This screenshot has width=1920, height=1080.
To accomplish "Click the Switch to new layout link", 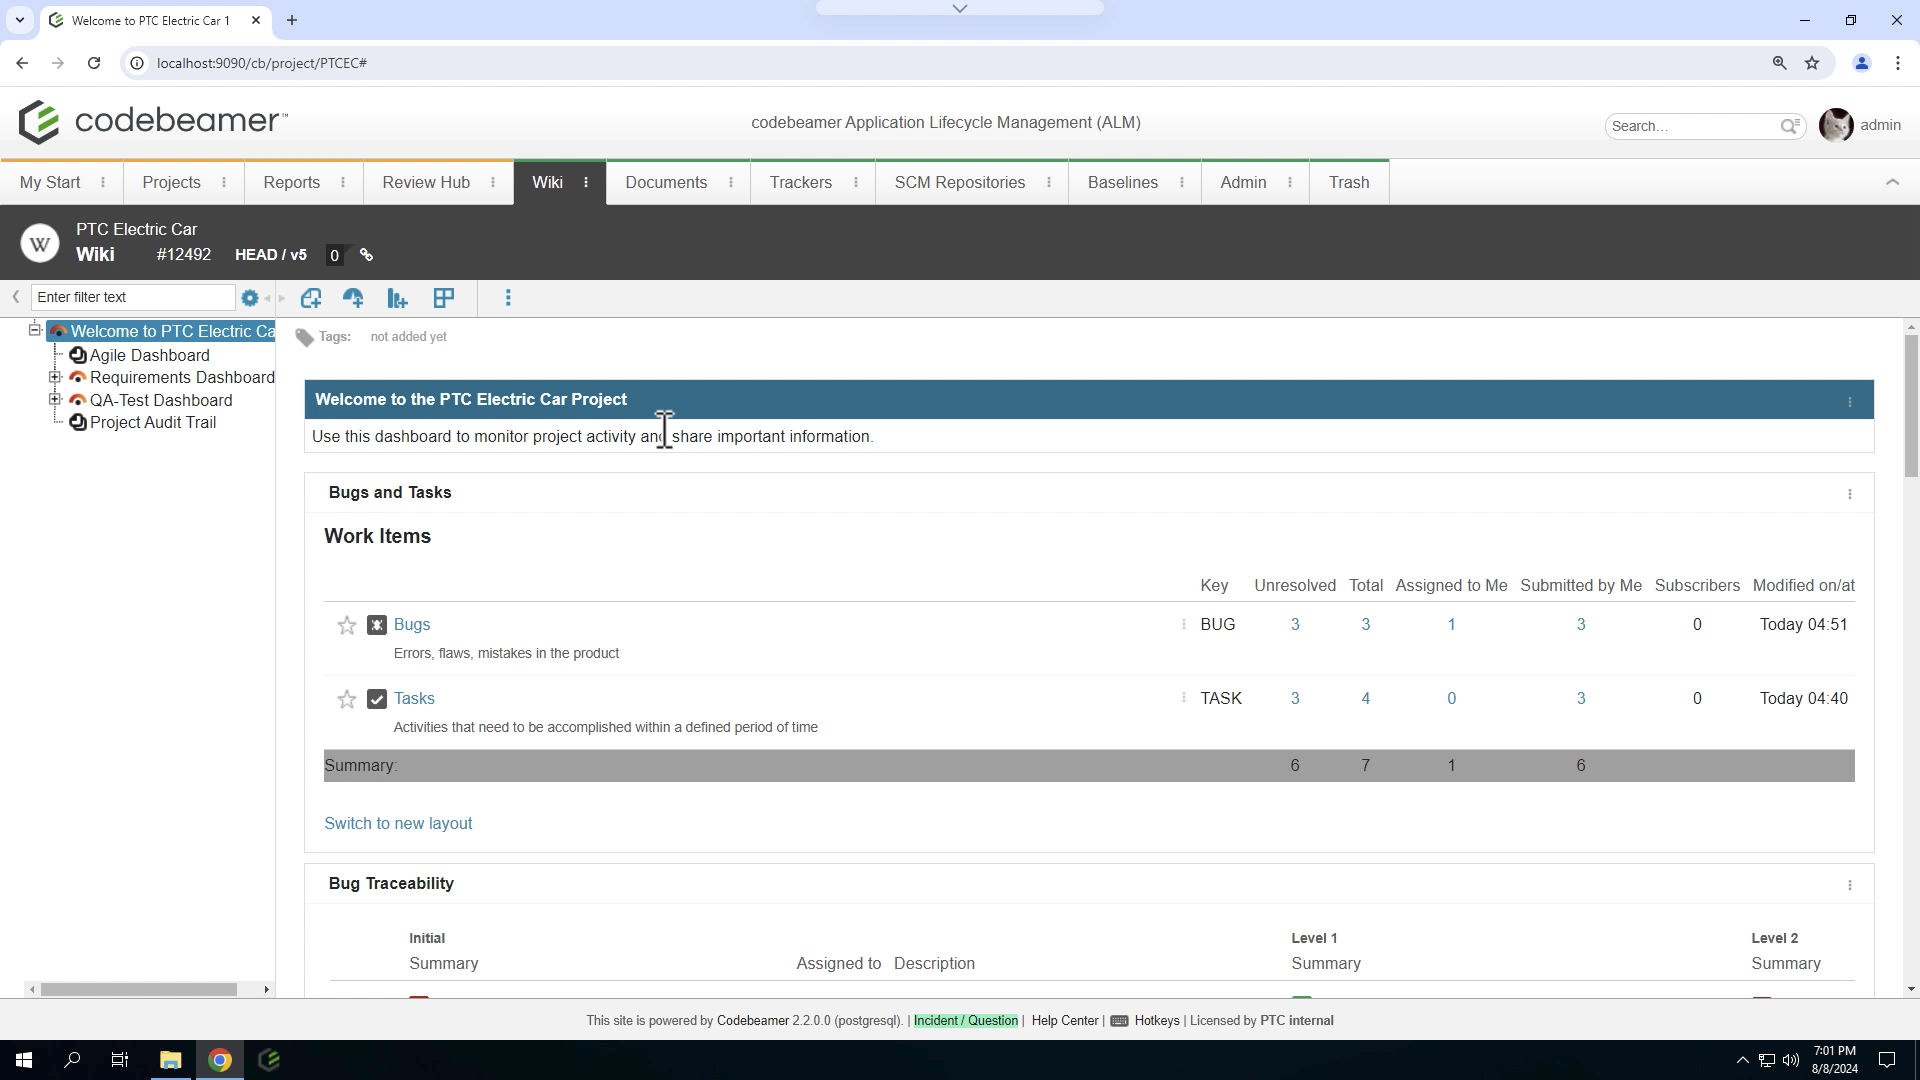I will (x=397, y=823).
